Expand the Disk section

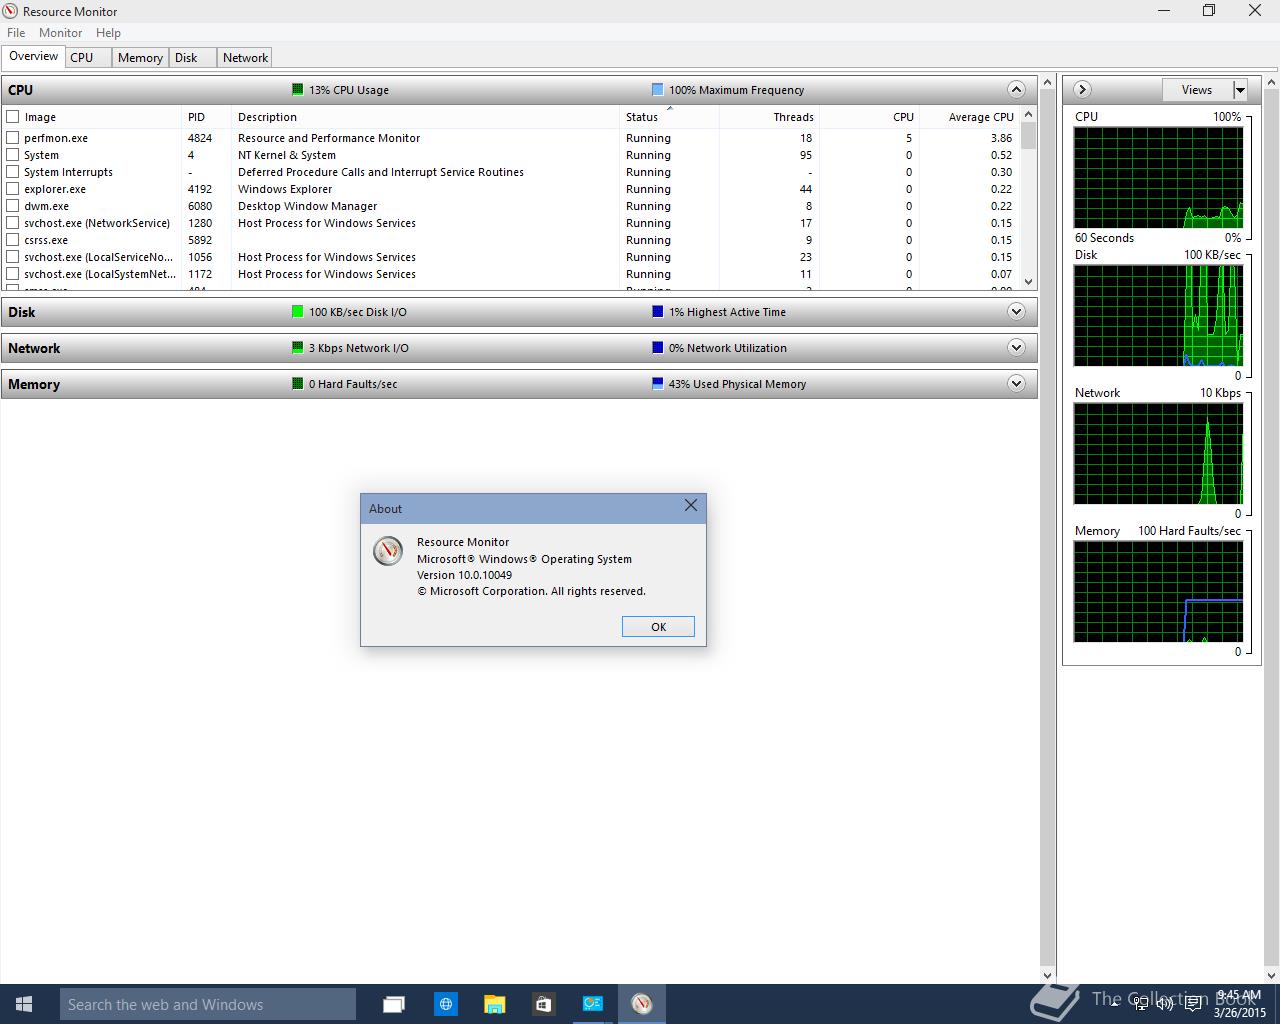pos(1016,311)
